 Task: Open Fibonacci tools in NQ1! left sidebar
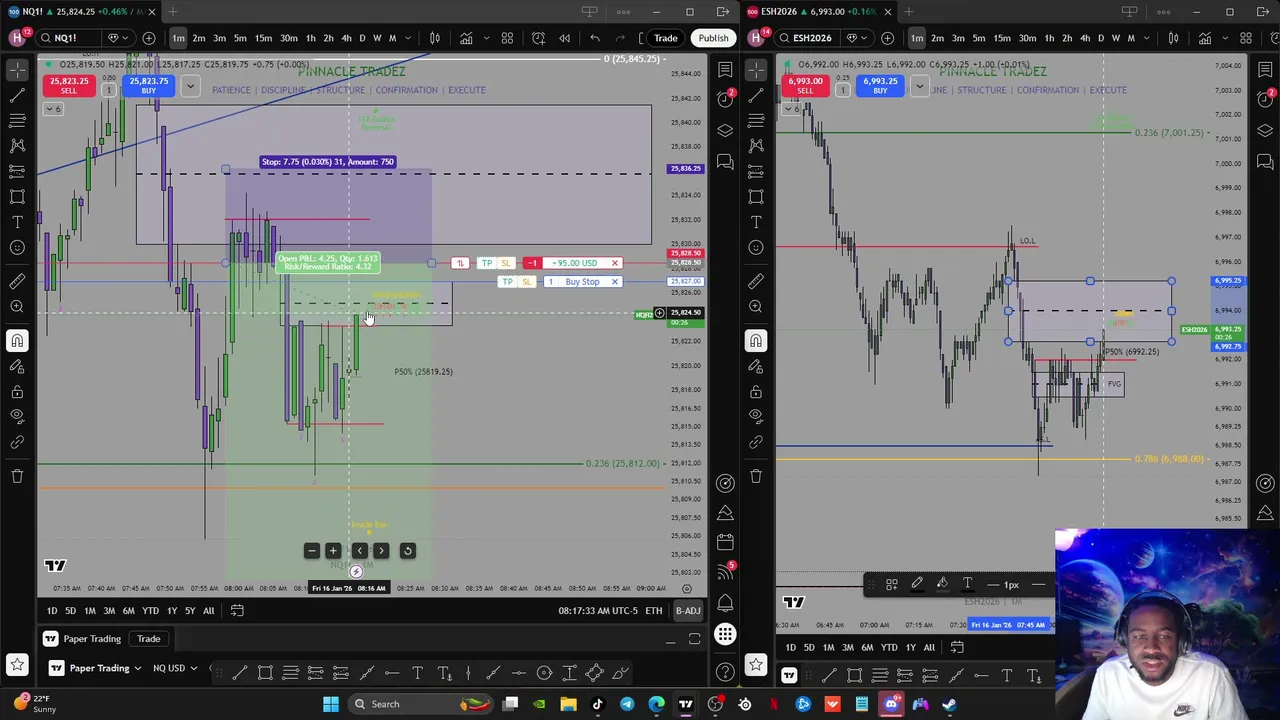(17, 120)
